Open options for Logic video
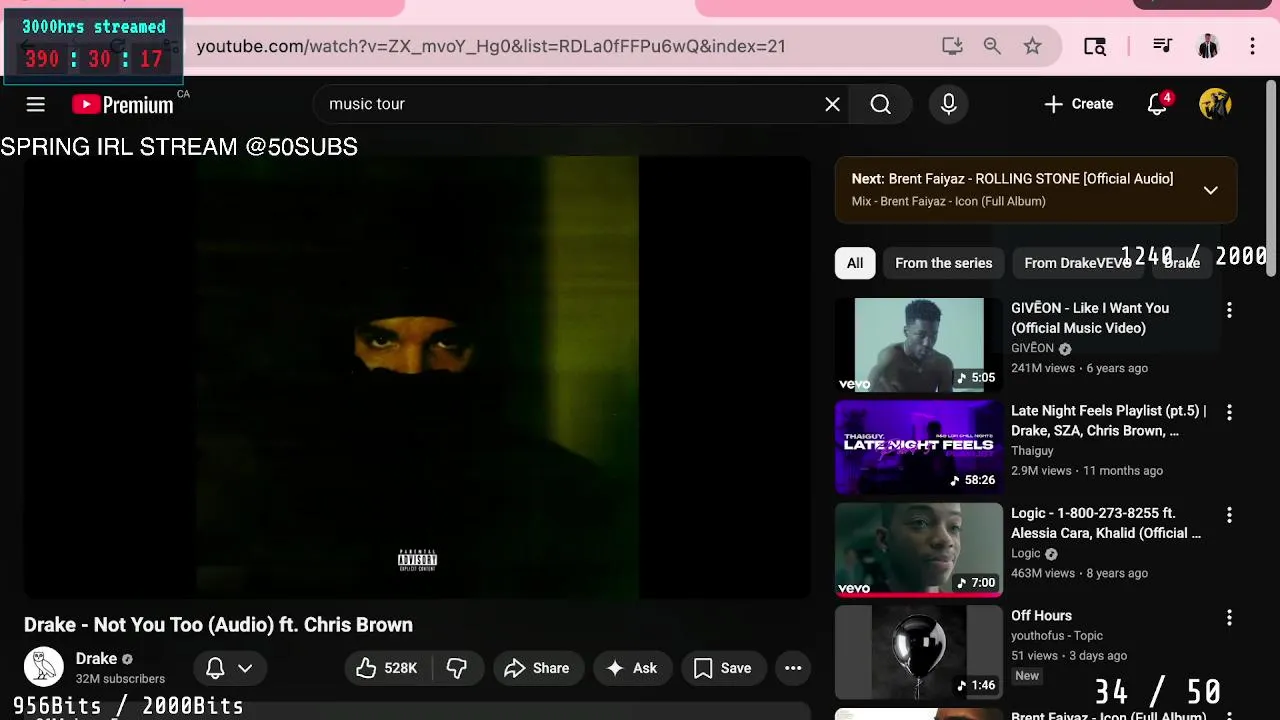This screenshot has width=1280, height=720. click(x=1229, y=515)
